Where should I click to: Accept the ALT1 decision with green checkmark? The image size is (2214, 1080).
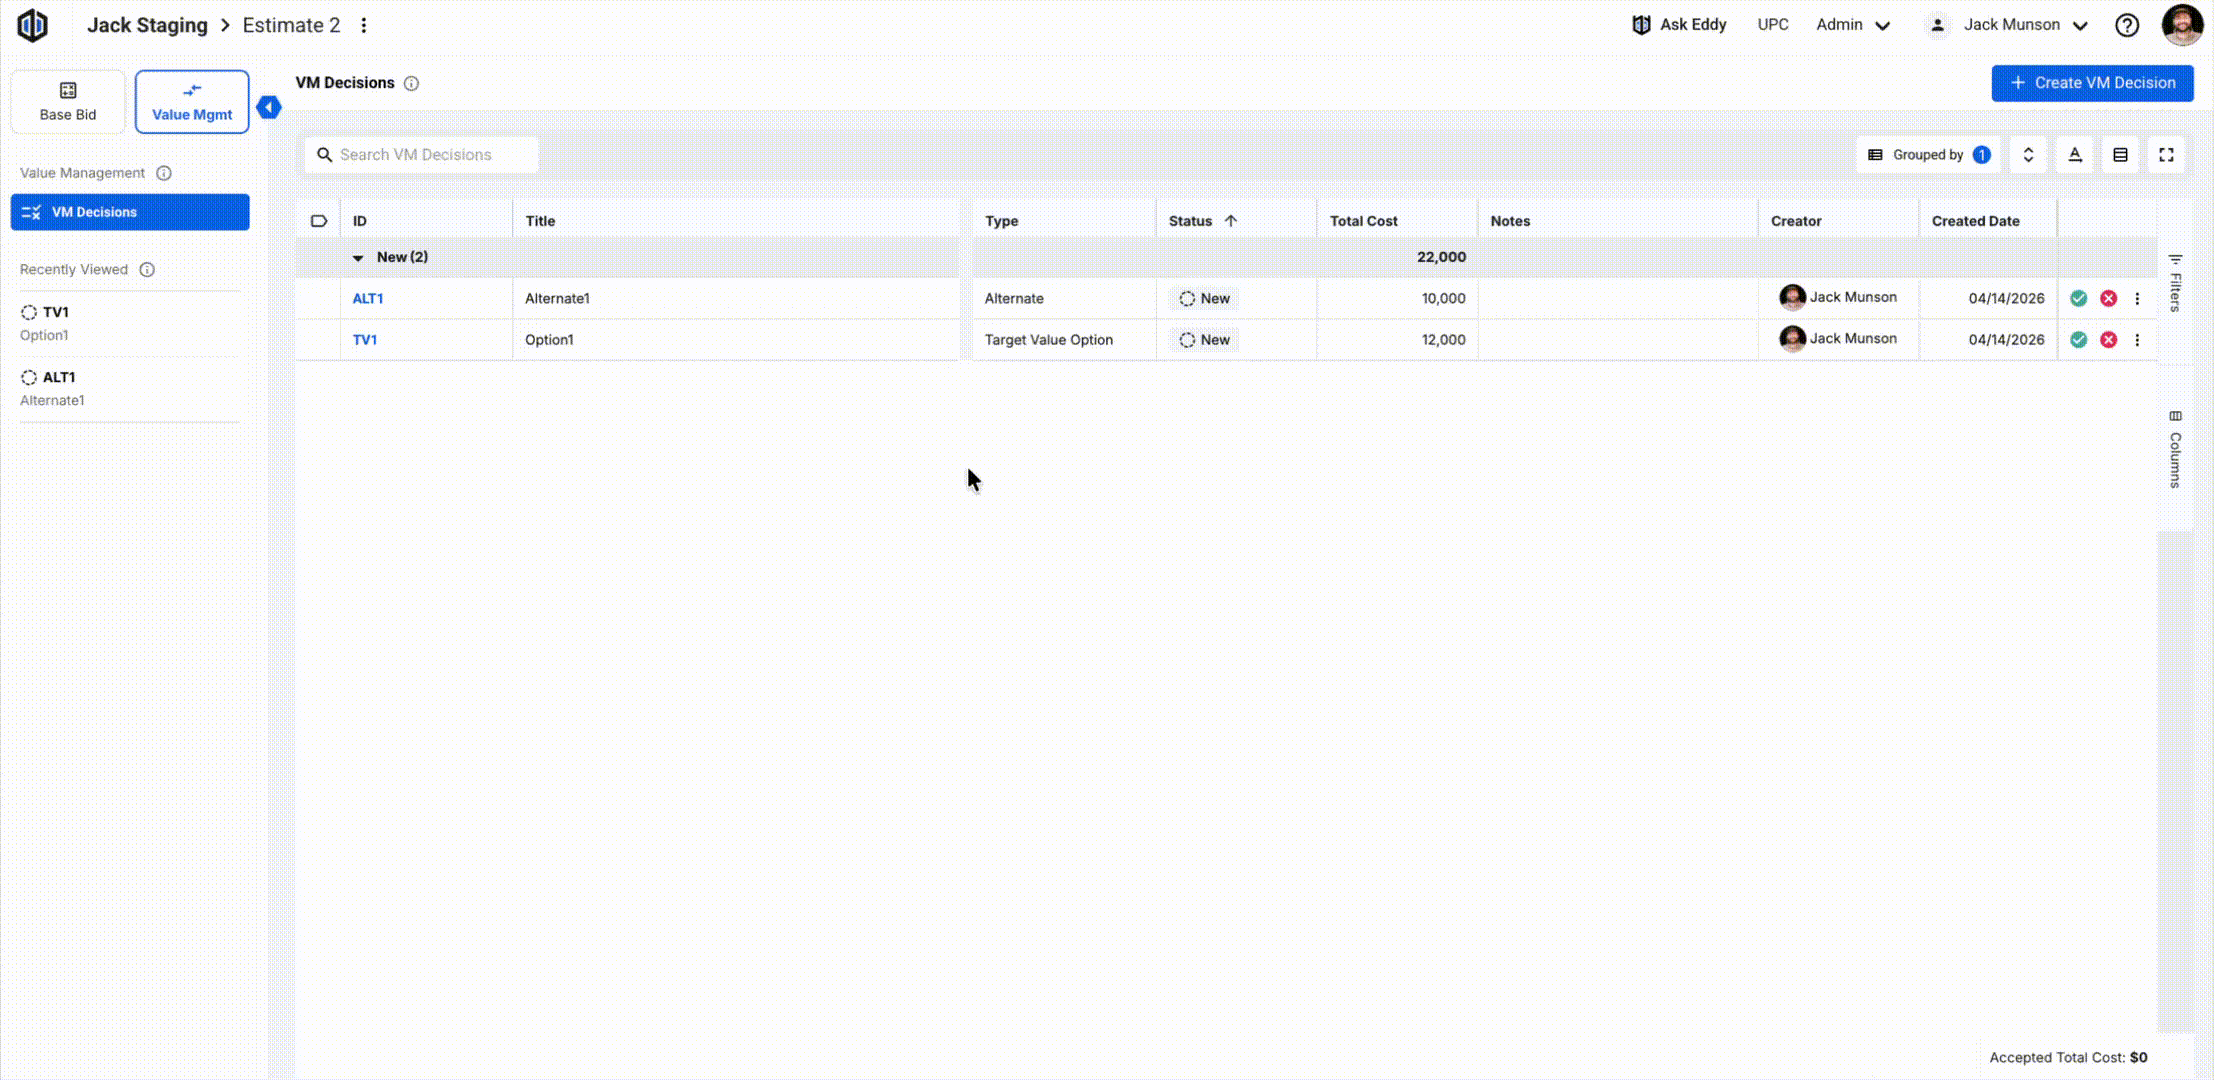pyautogui.click(x=2078, y=298)
